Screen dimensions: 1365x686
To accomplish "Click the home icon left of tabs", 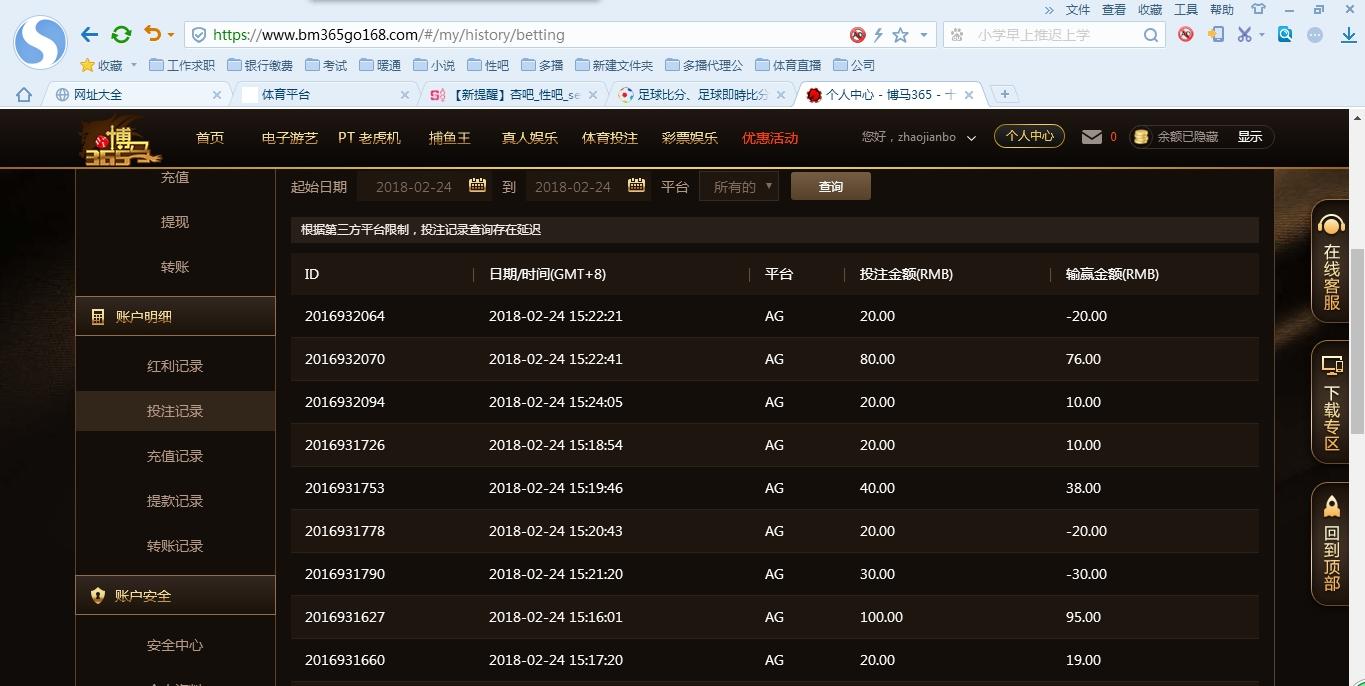I will 24,94.
